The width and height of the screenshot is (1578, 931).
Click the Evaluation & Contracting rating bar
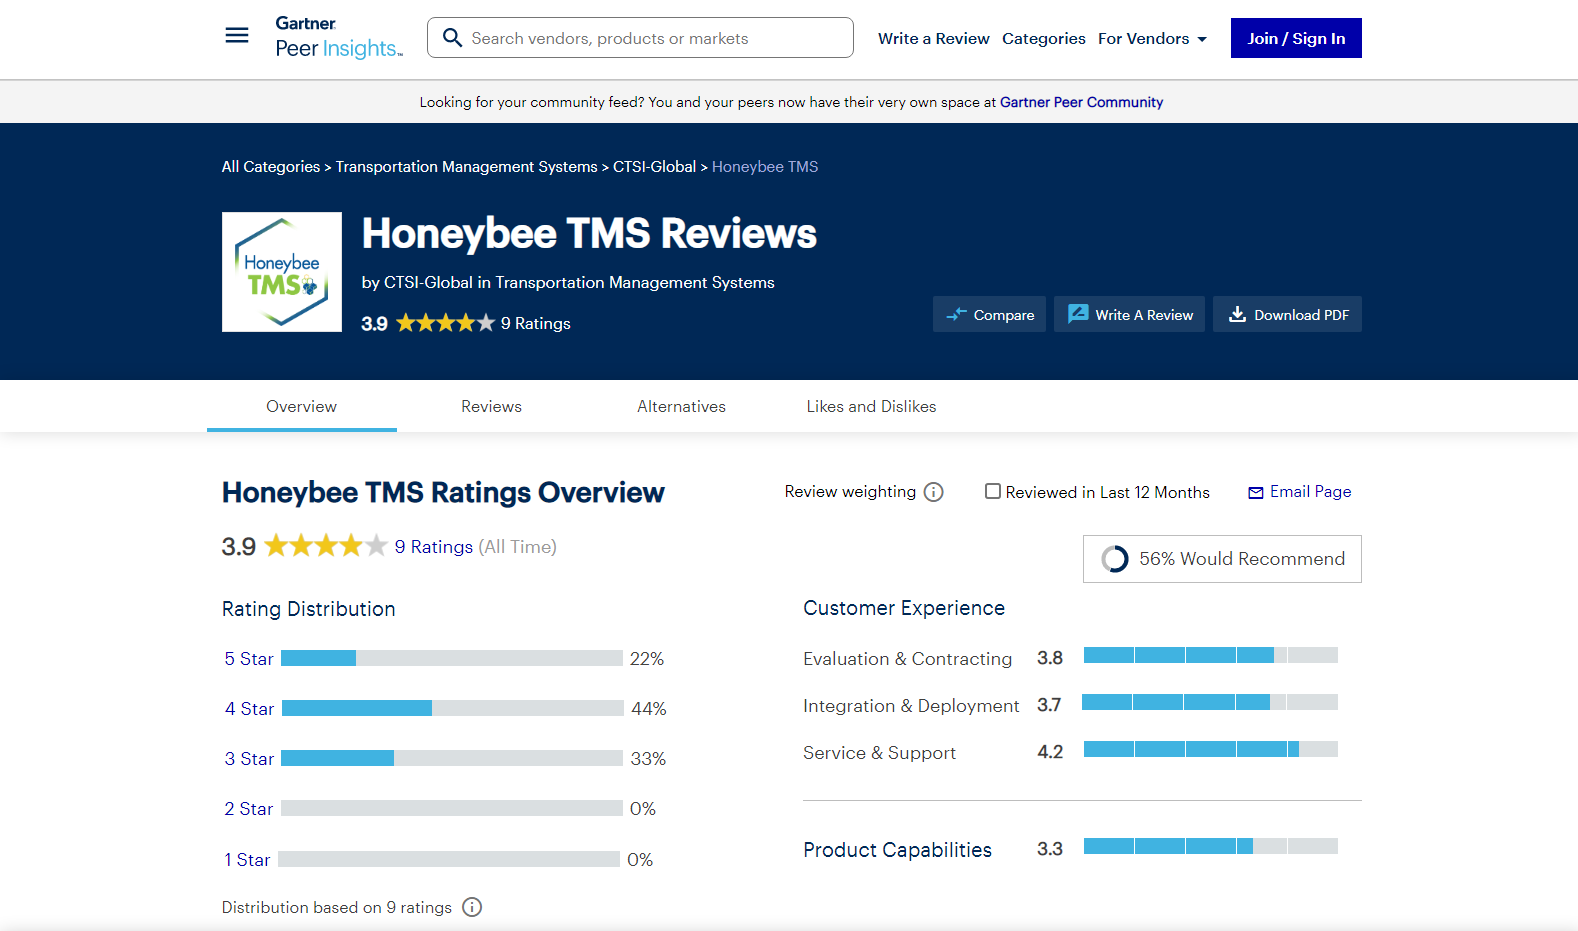click(1211, 655)
